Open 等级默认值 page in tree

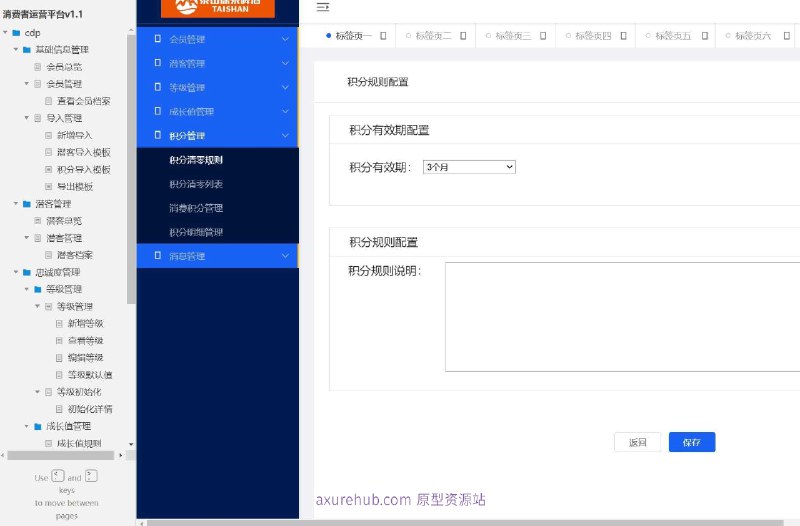(x=90, y=375)
